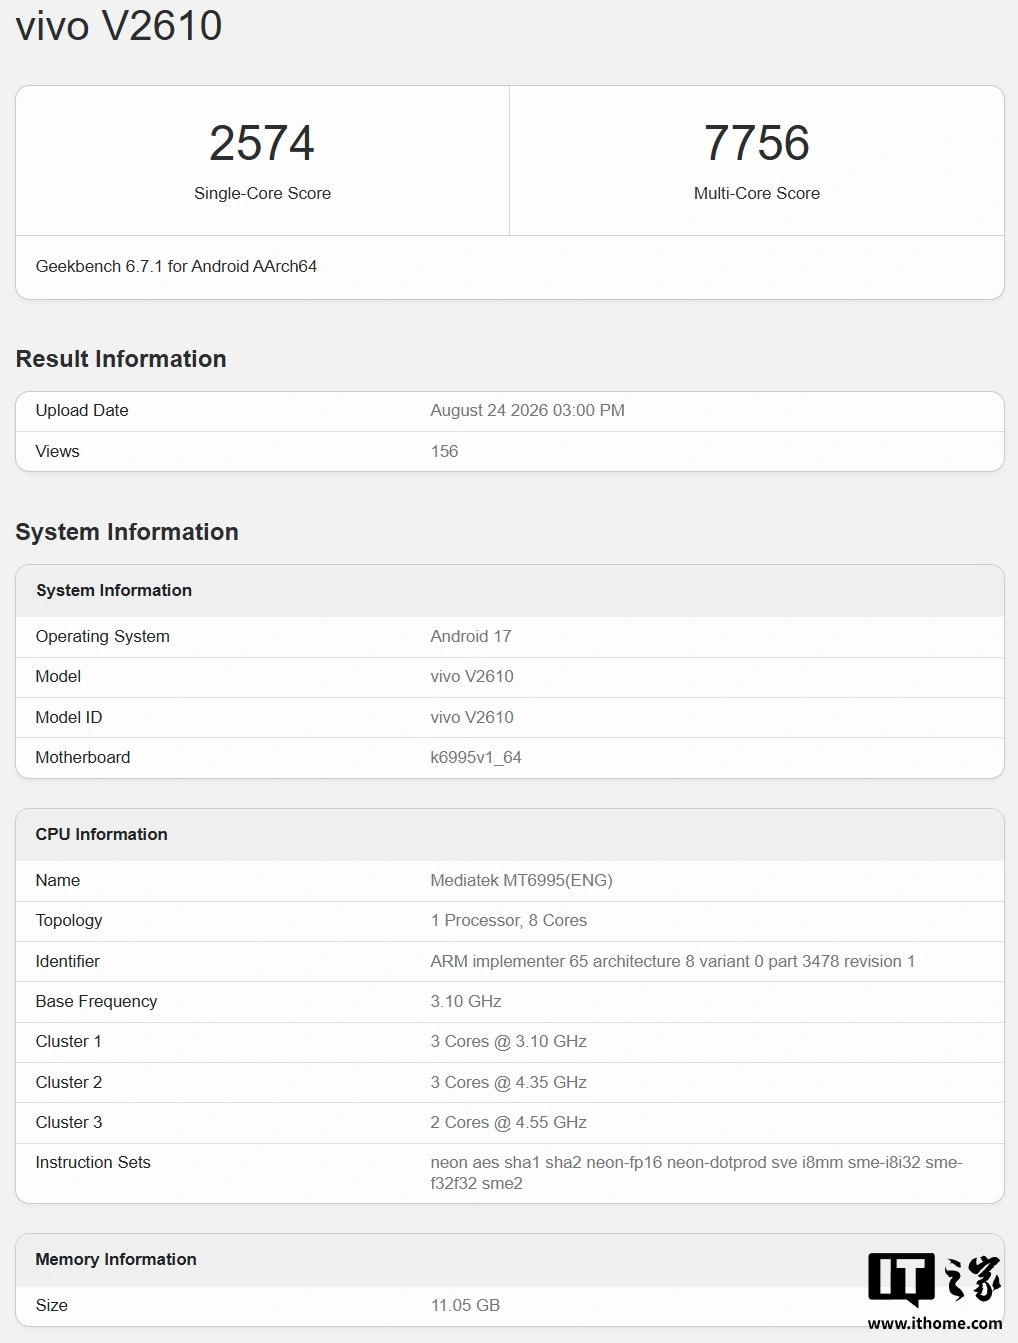Click the Cluster 2 label

click(69, 1082)
